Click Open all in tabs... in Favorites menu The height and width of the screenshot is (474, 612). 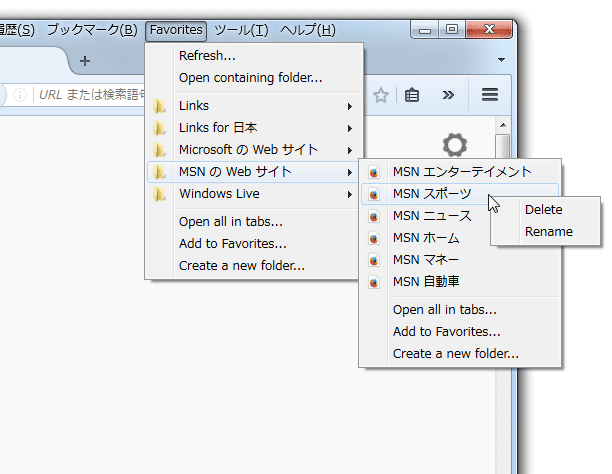[x=253, y=222]
